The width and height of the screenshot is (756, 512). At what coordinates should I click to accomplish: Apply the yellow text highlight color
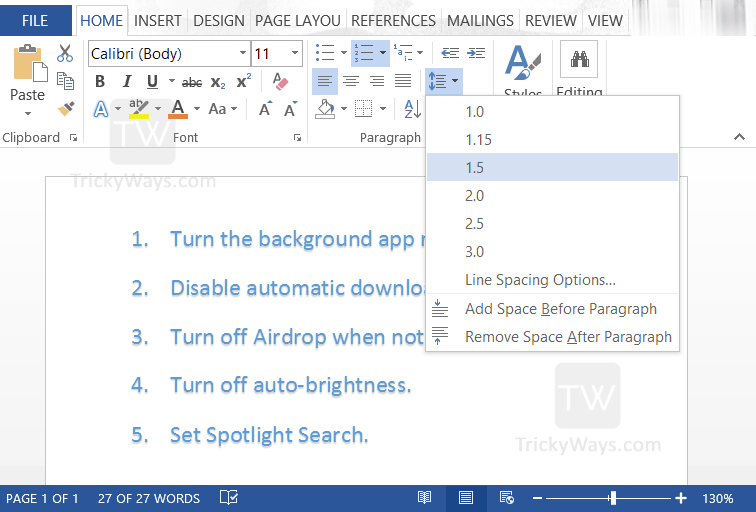coord(139,109)
